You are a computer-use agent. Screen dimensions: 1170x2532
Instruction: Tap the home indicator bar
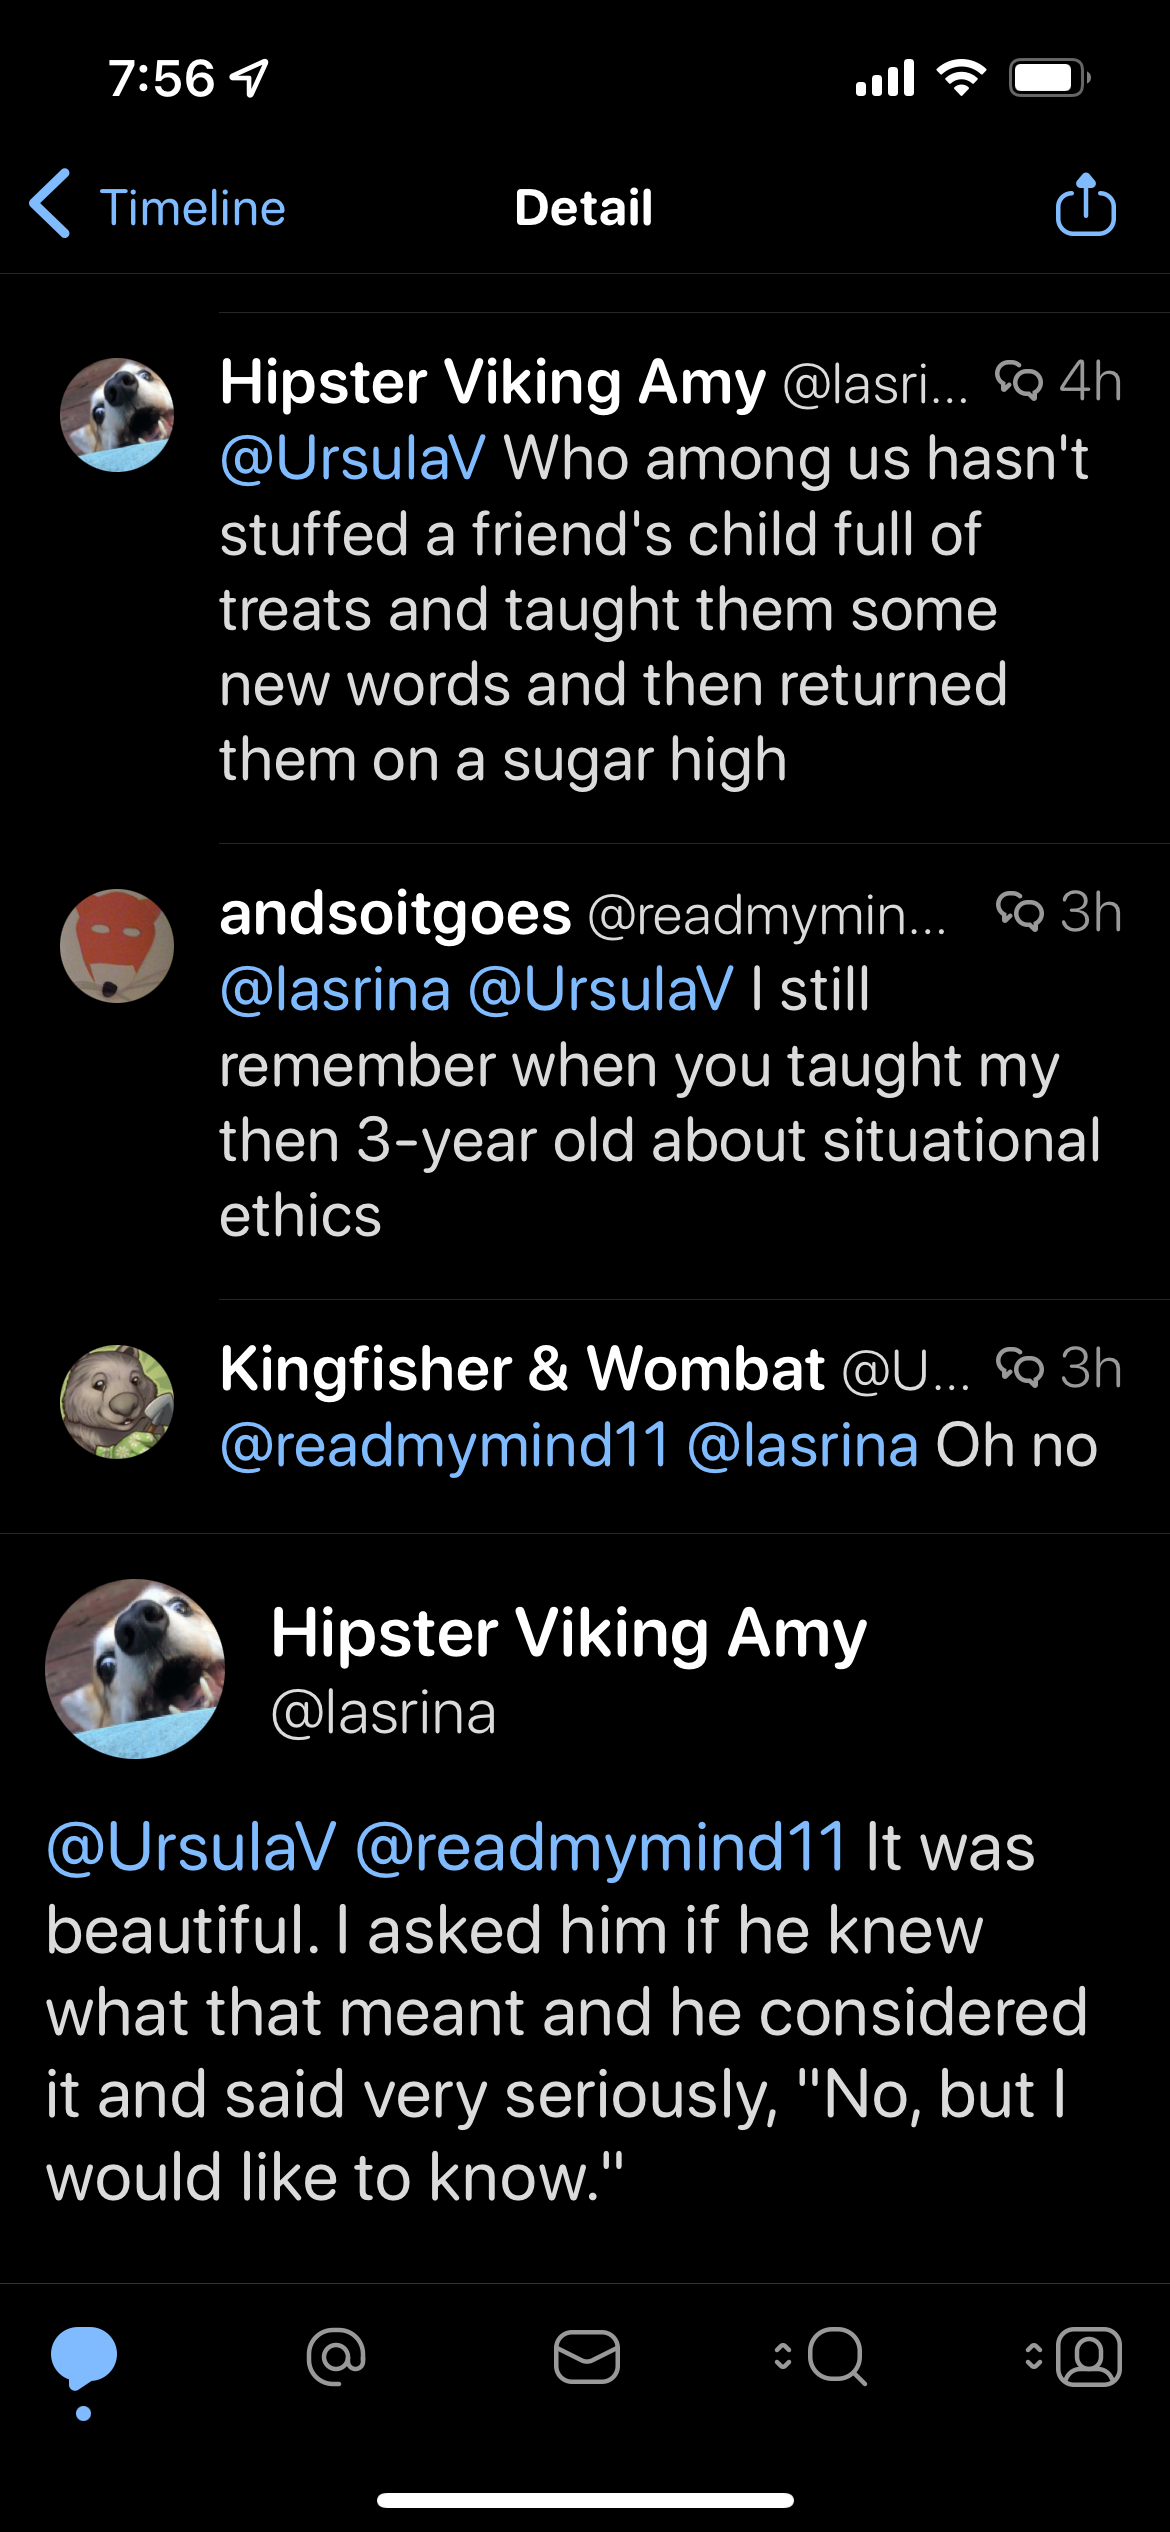point(585,2500)
